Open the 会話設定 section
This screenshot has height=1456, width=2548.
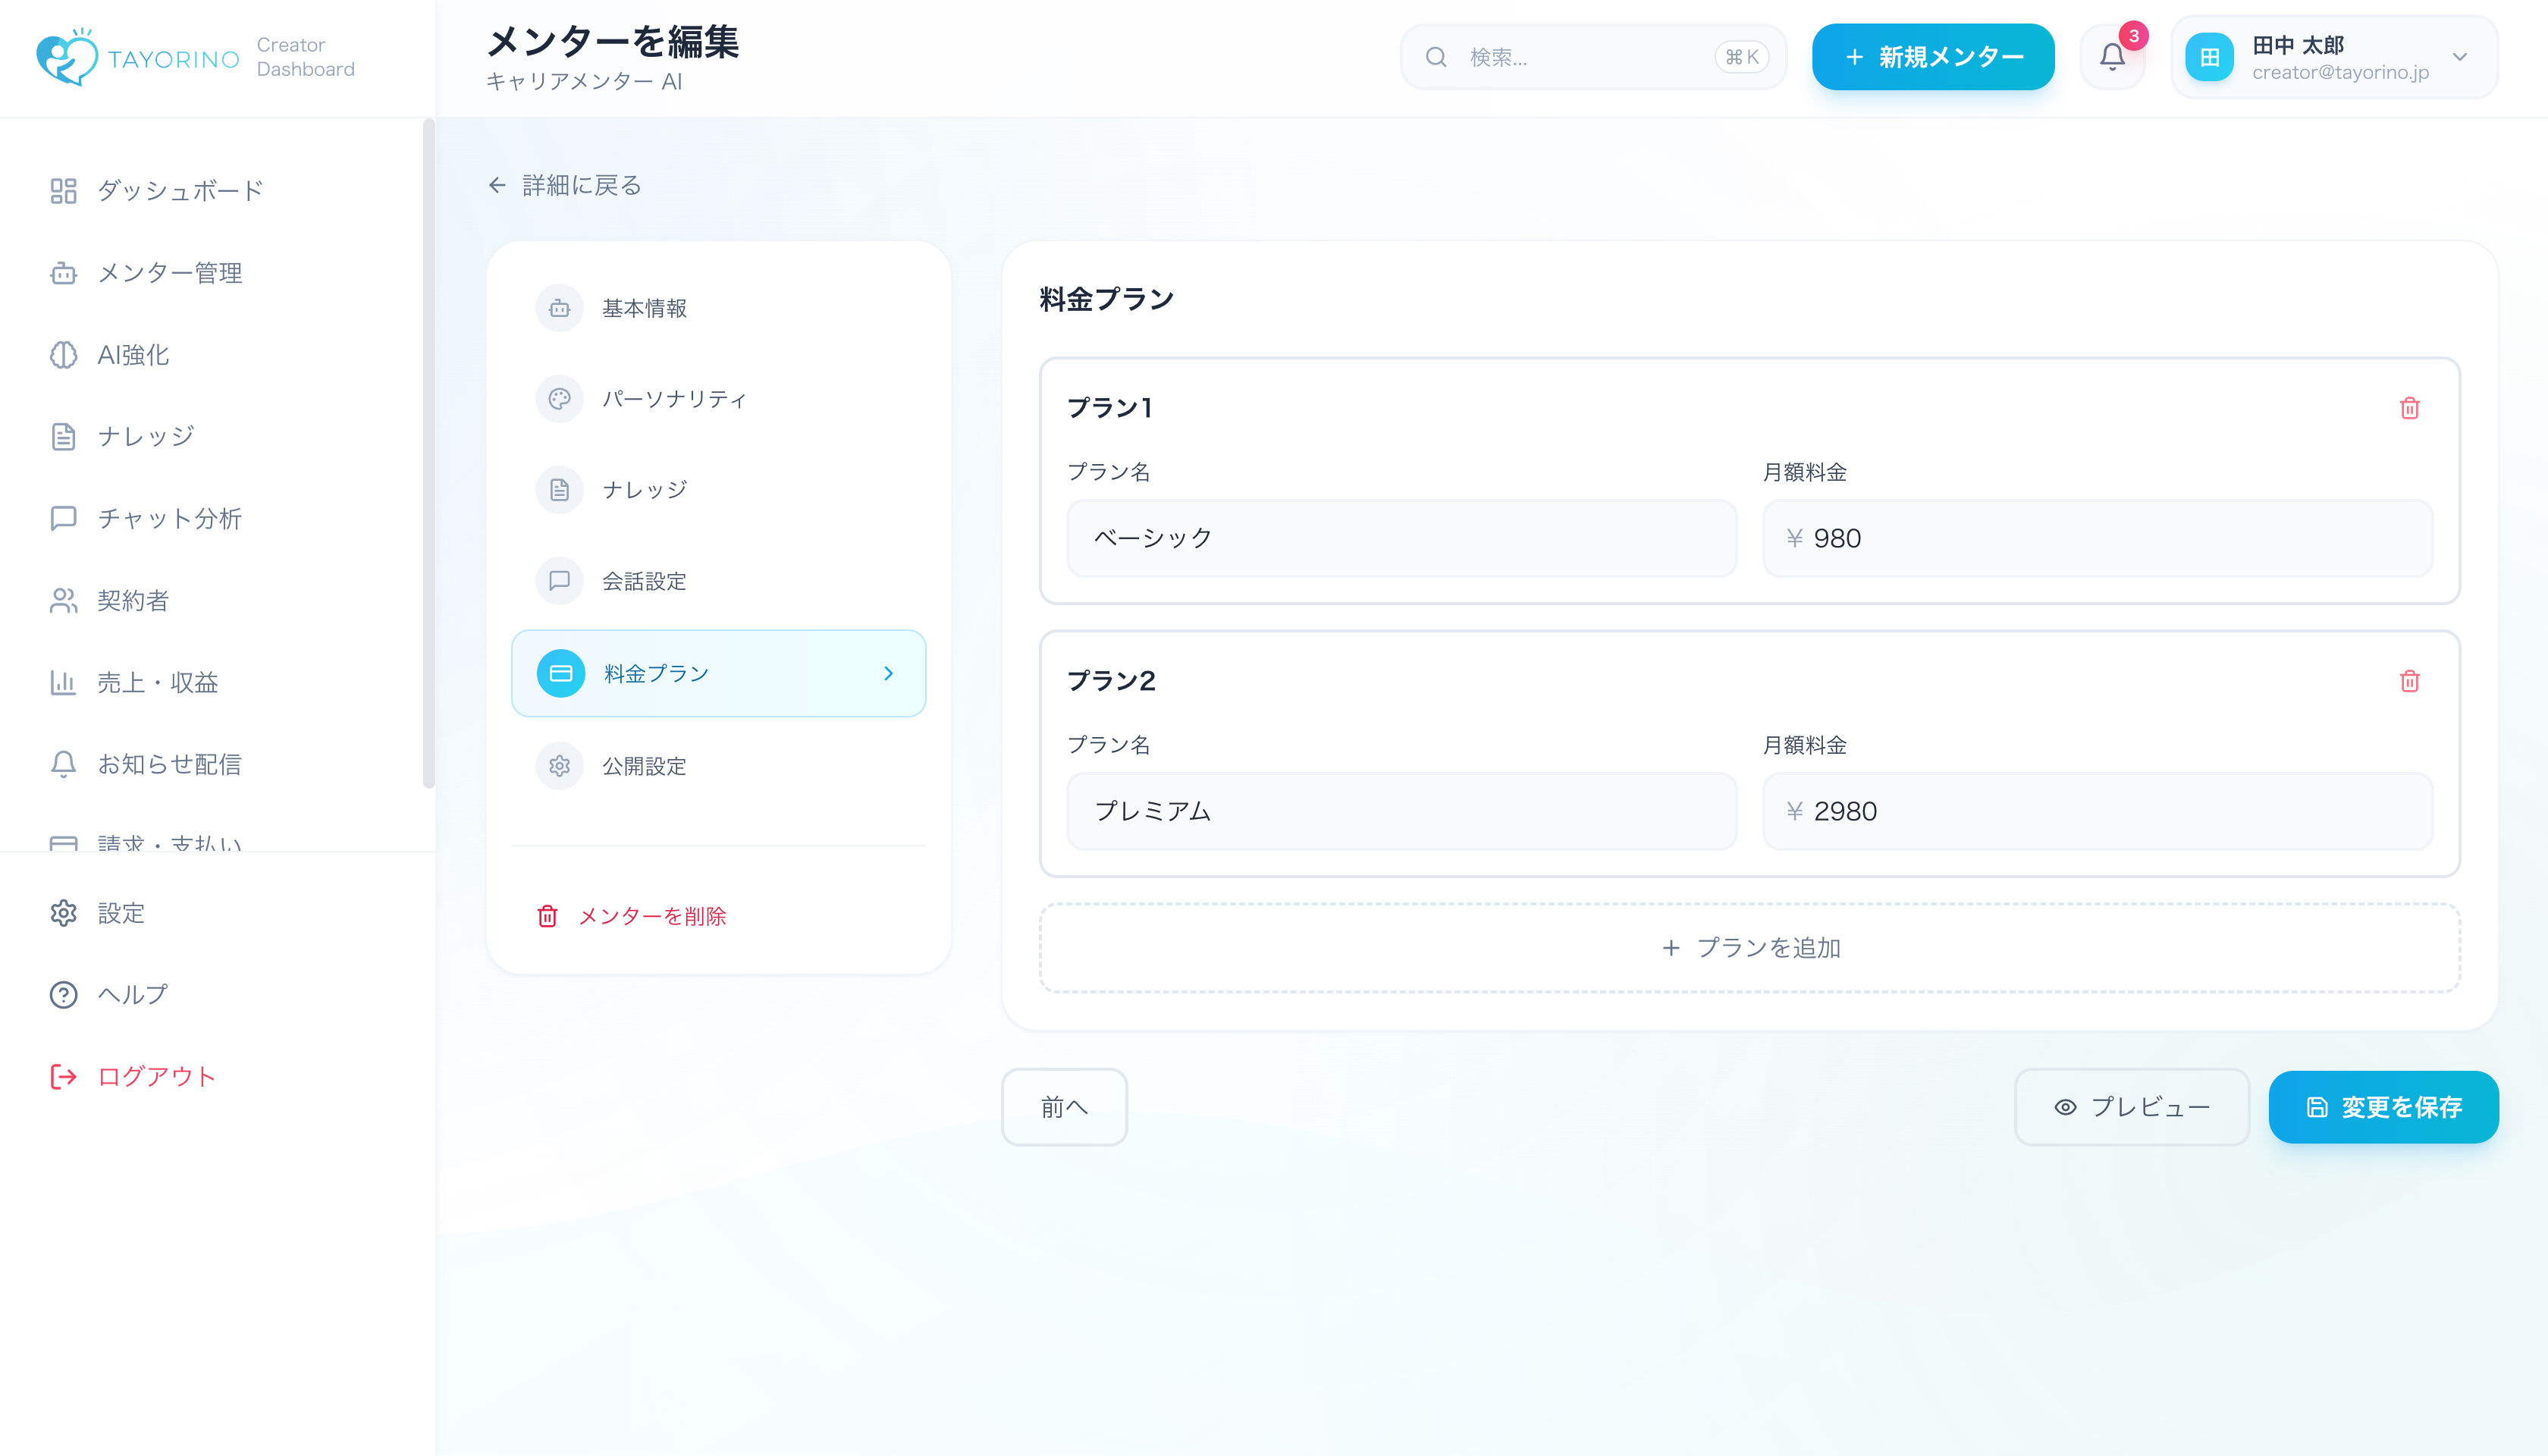pos(643,581)
